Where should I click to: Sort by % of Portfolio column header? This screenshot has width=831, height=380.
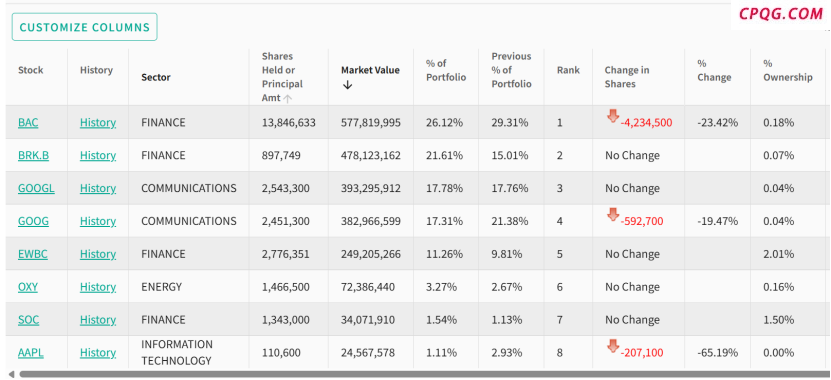tap(446, 70)
